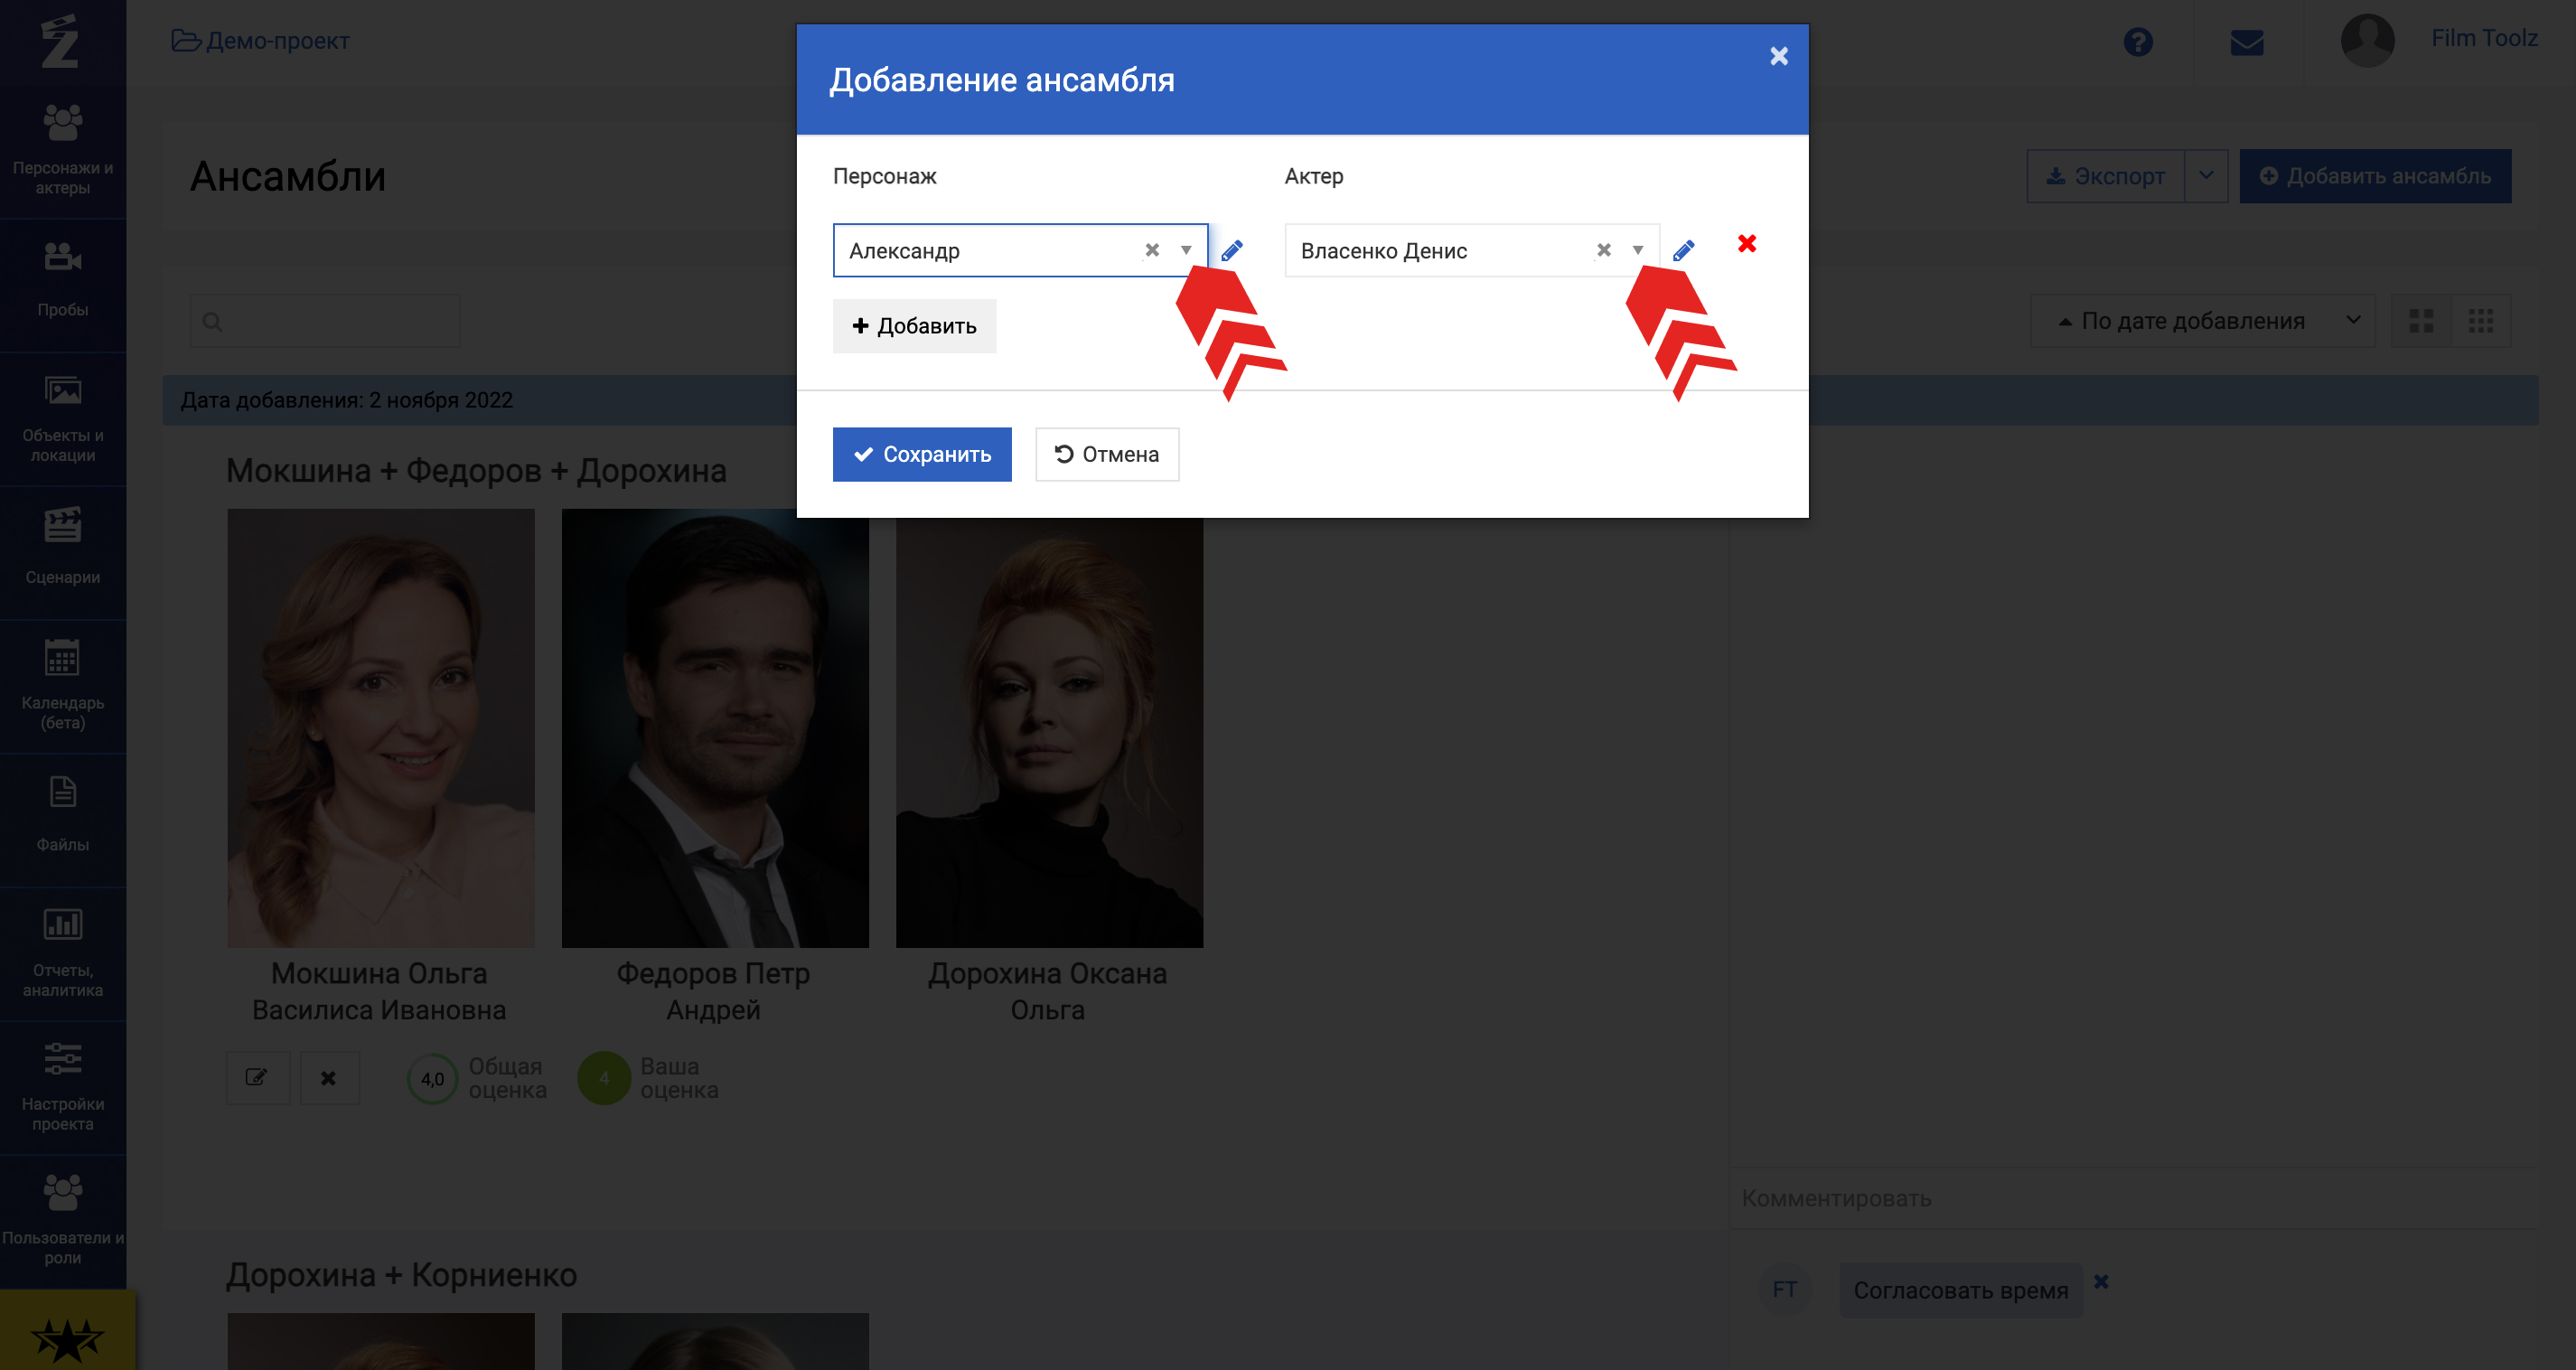Open Мокшина Ольга photo thumbnail
Image resolution: width=2576 pixels, height=1370 pixels.
click(x=381, y=728)
